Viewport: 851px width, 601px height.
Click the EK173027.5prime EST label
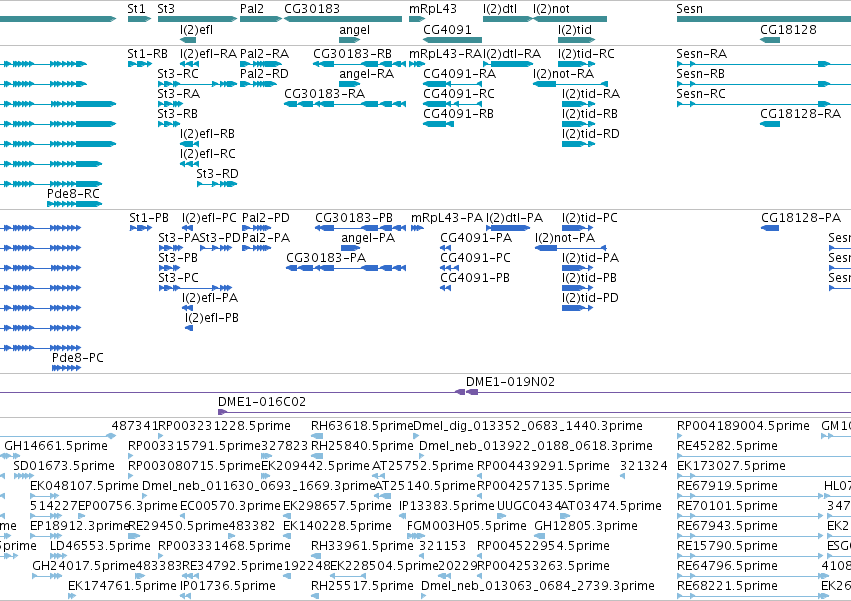[731, 466]
